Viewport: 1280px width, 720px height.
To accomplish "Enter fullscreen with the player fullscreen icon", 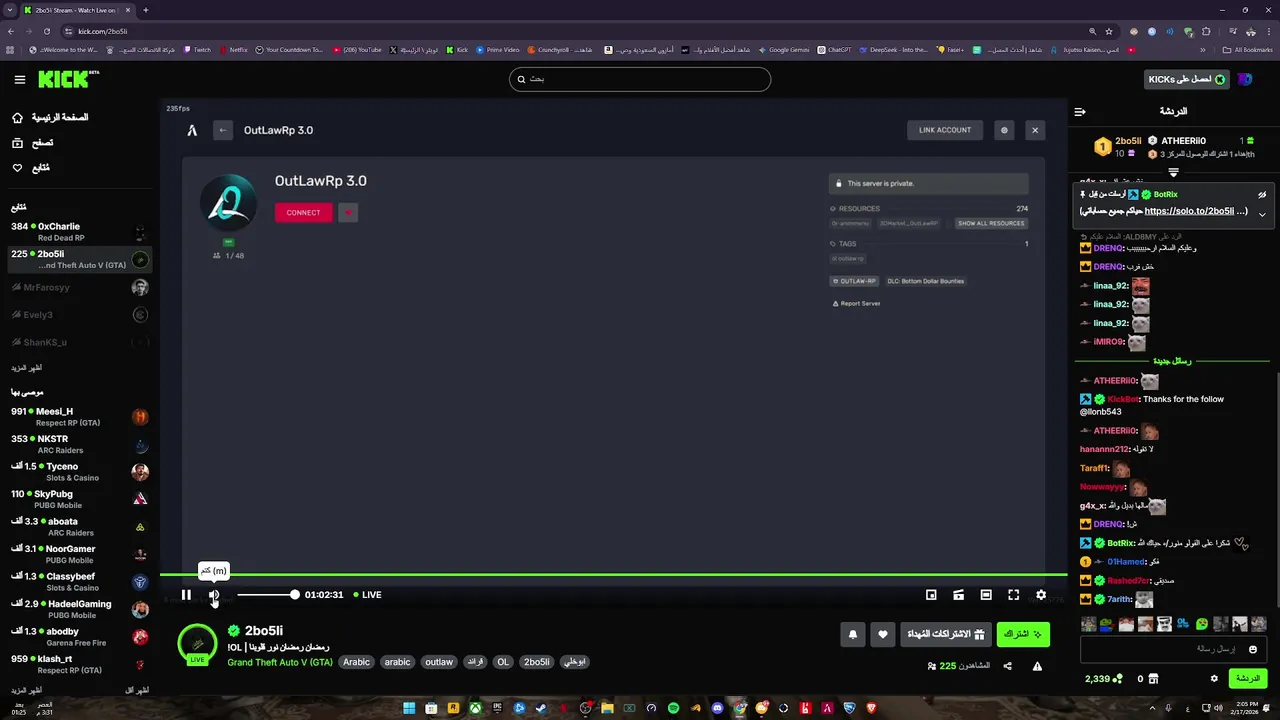I will pos(1013,595).
